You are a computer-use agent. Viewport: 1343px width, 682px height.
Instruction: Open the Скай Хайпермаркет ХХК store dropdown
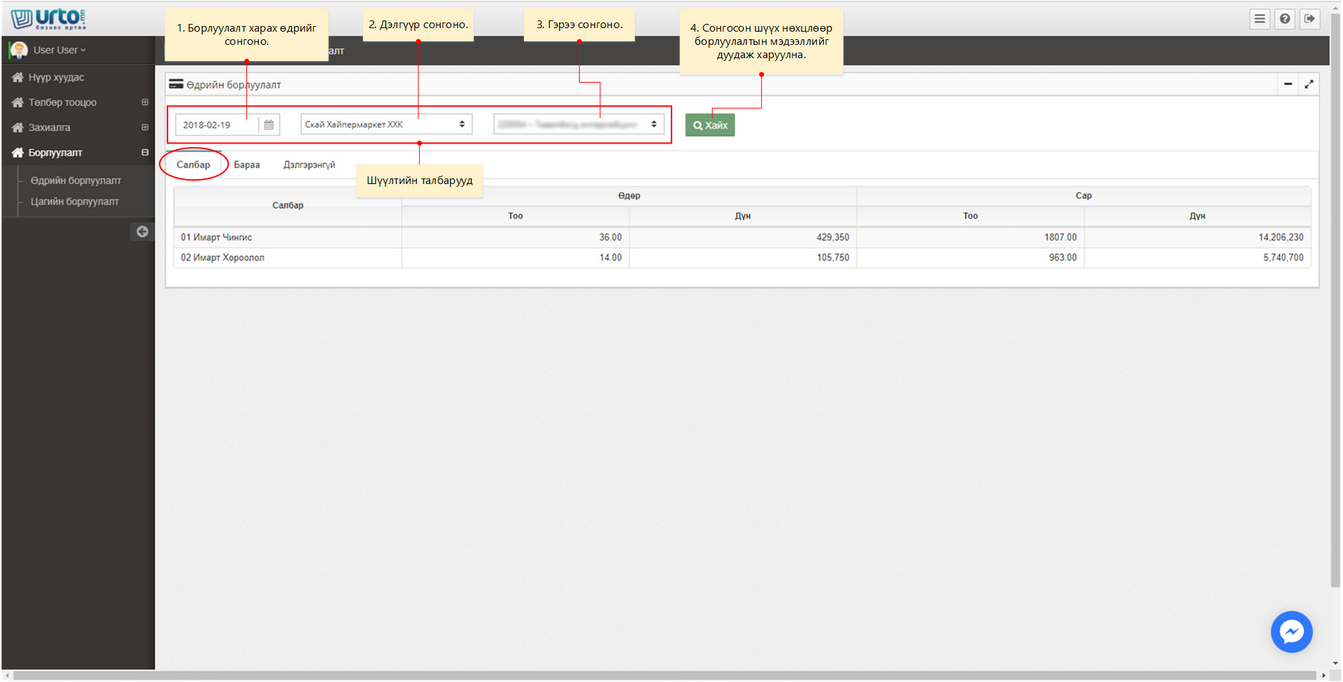[x=387, y=125]
